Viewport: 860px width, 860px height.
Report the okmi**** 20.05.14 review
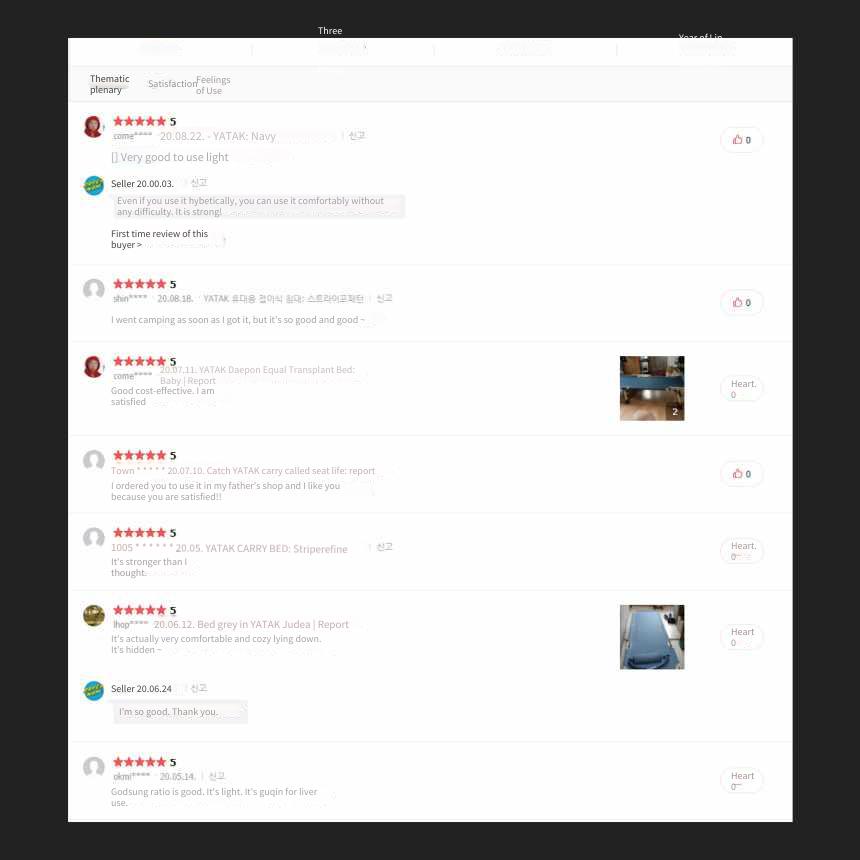pos(217,776)
